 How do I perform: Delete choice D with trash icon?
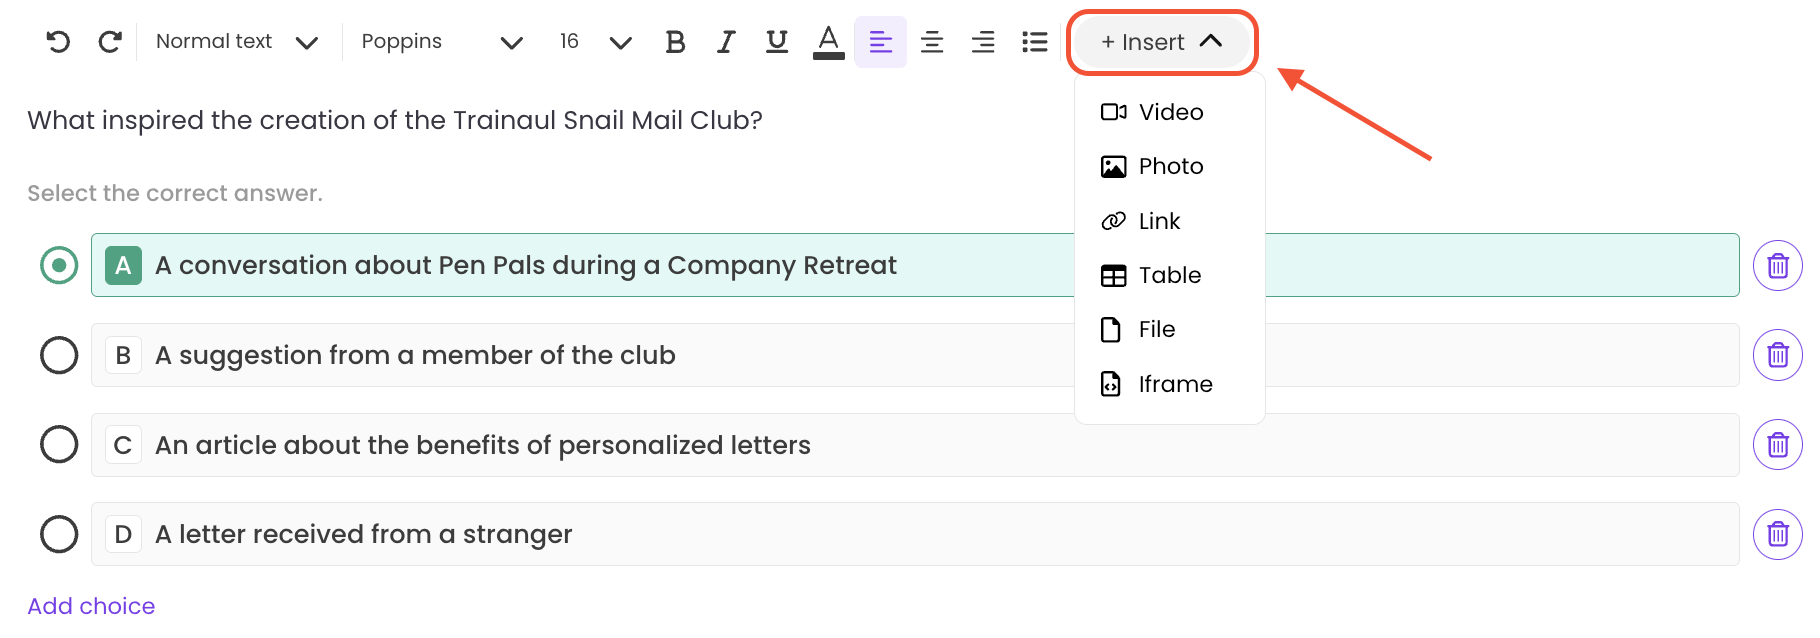[1778, 534]
